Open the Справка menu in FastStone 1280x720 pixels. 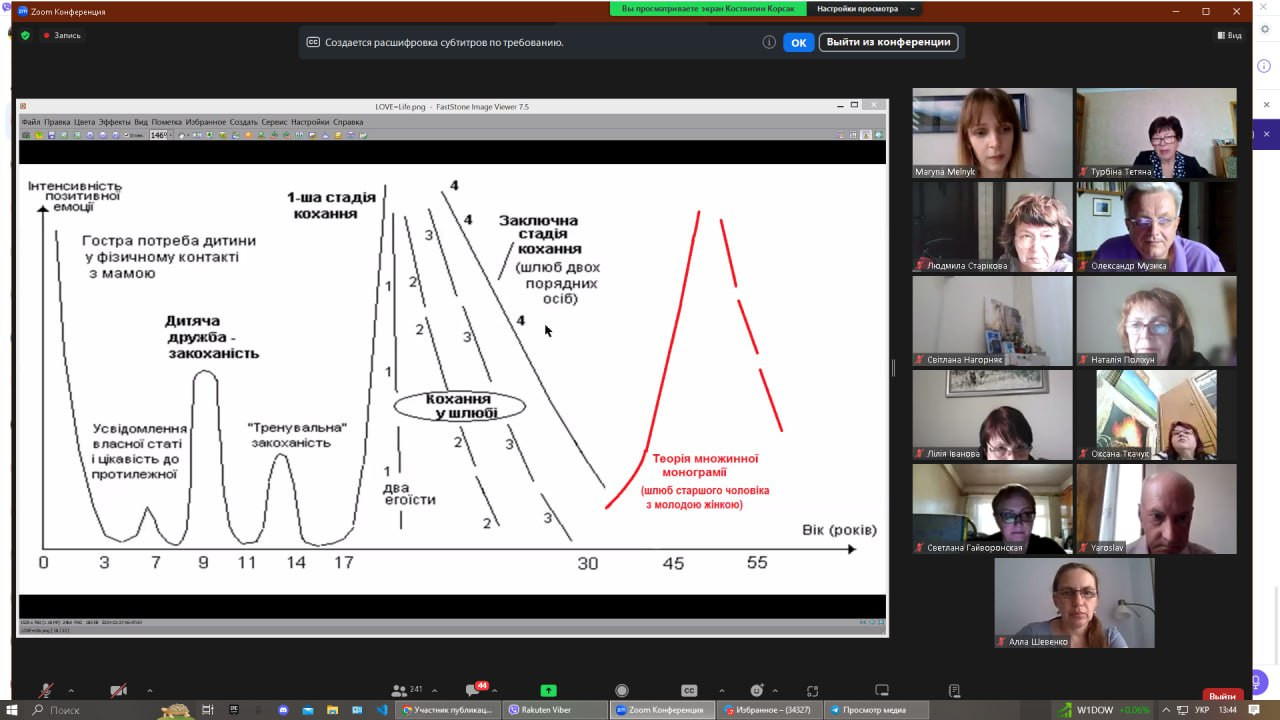click(x=348, y=122)
